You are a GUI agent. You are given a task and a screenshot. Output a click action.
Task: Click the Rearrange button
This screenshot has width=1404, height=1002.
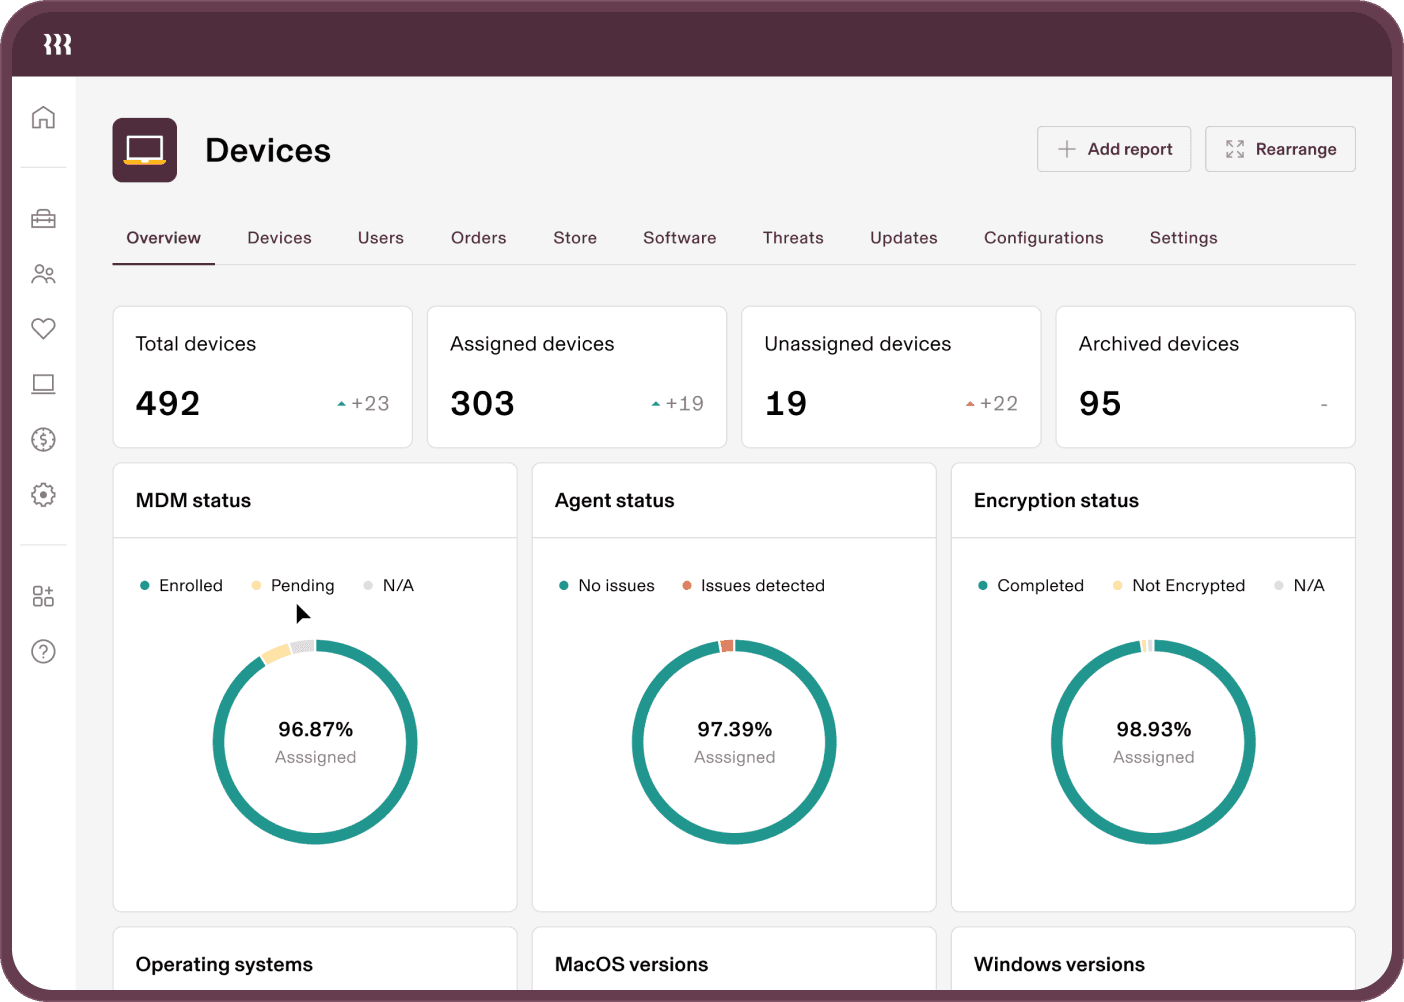point(1280,149)
